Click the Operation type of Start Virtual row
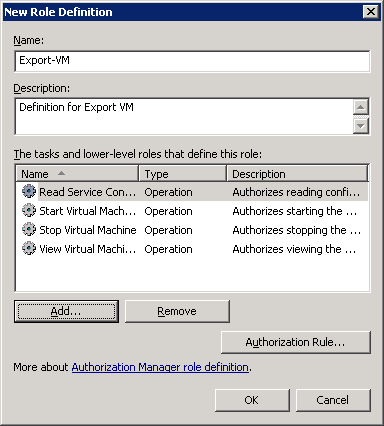Screen dimensions: 384x426 168,211
